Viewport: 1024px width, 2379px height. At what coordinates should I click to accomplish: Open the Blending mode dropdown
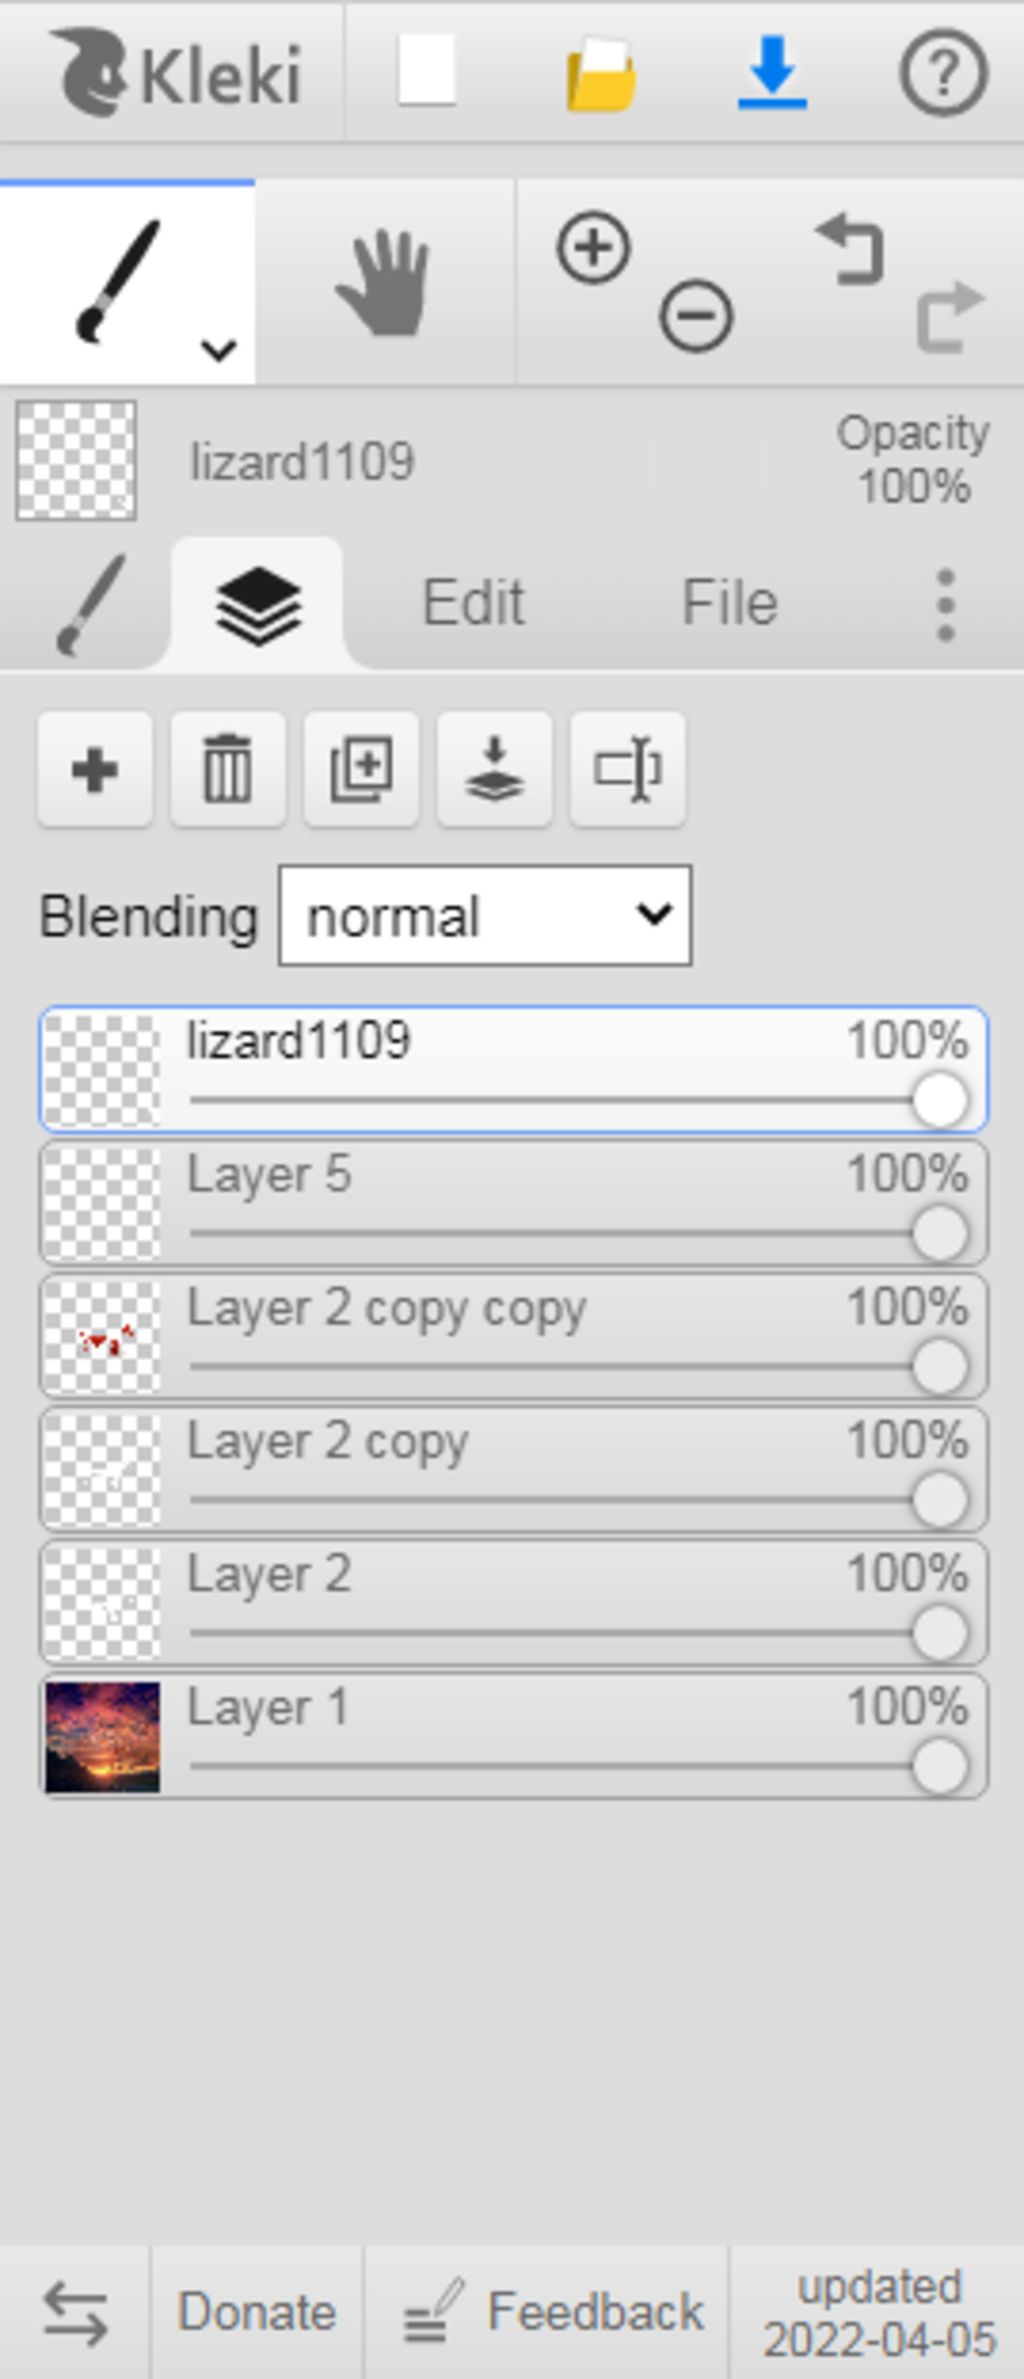point(485,916)
